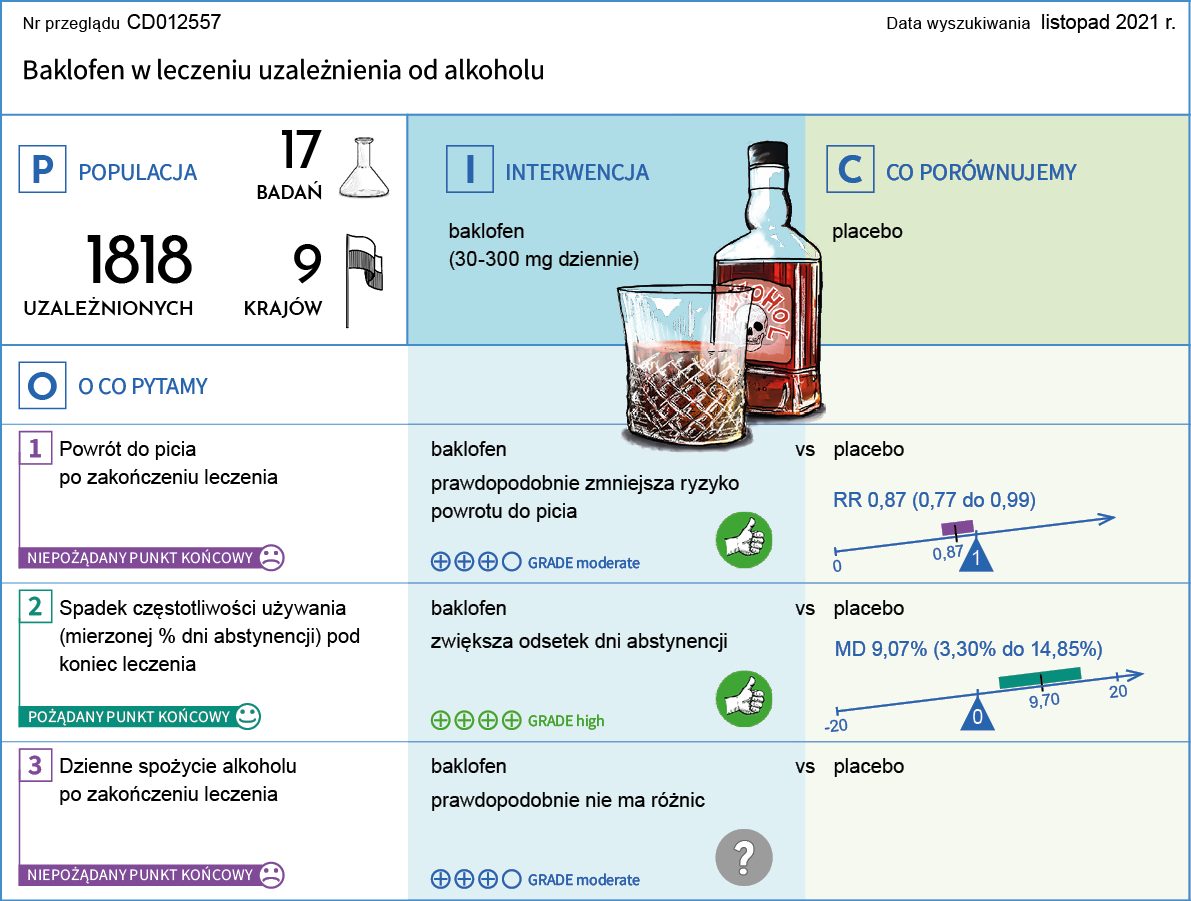Select the purple number 1 outcome box
The height and width of the screenshot is (901, 1191).
pyautogui.click(x=35, y=449)
